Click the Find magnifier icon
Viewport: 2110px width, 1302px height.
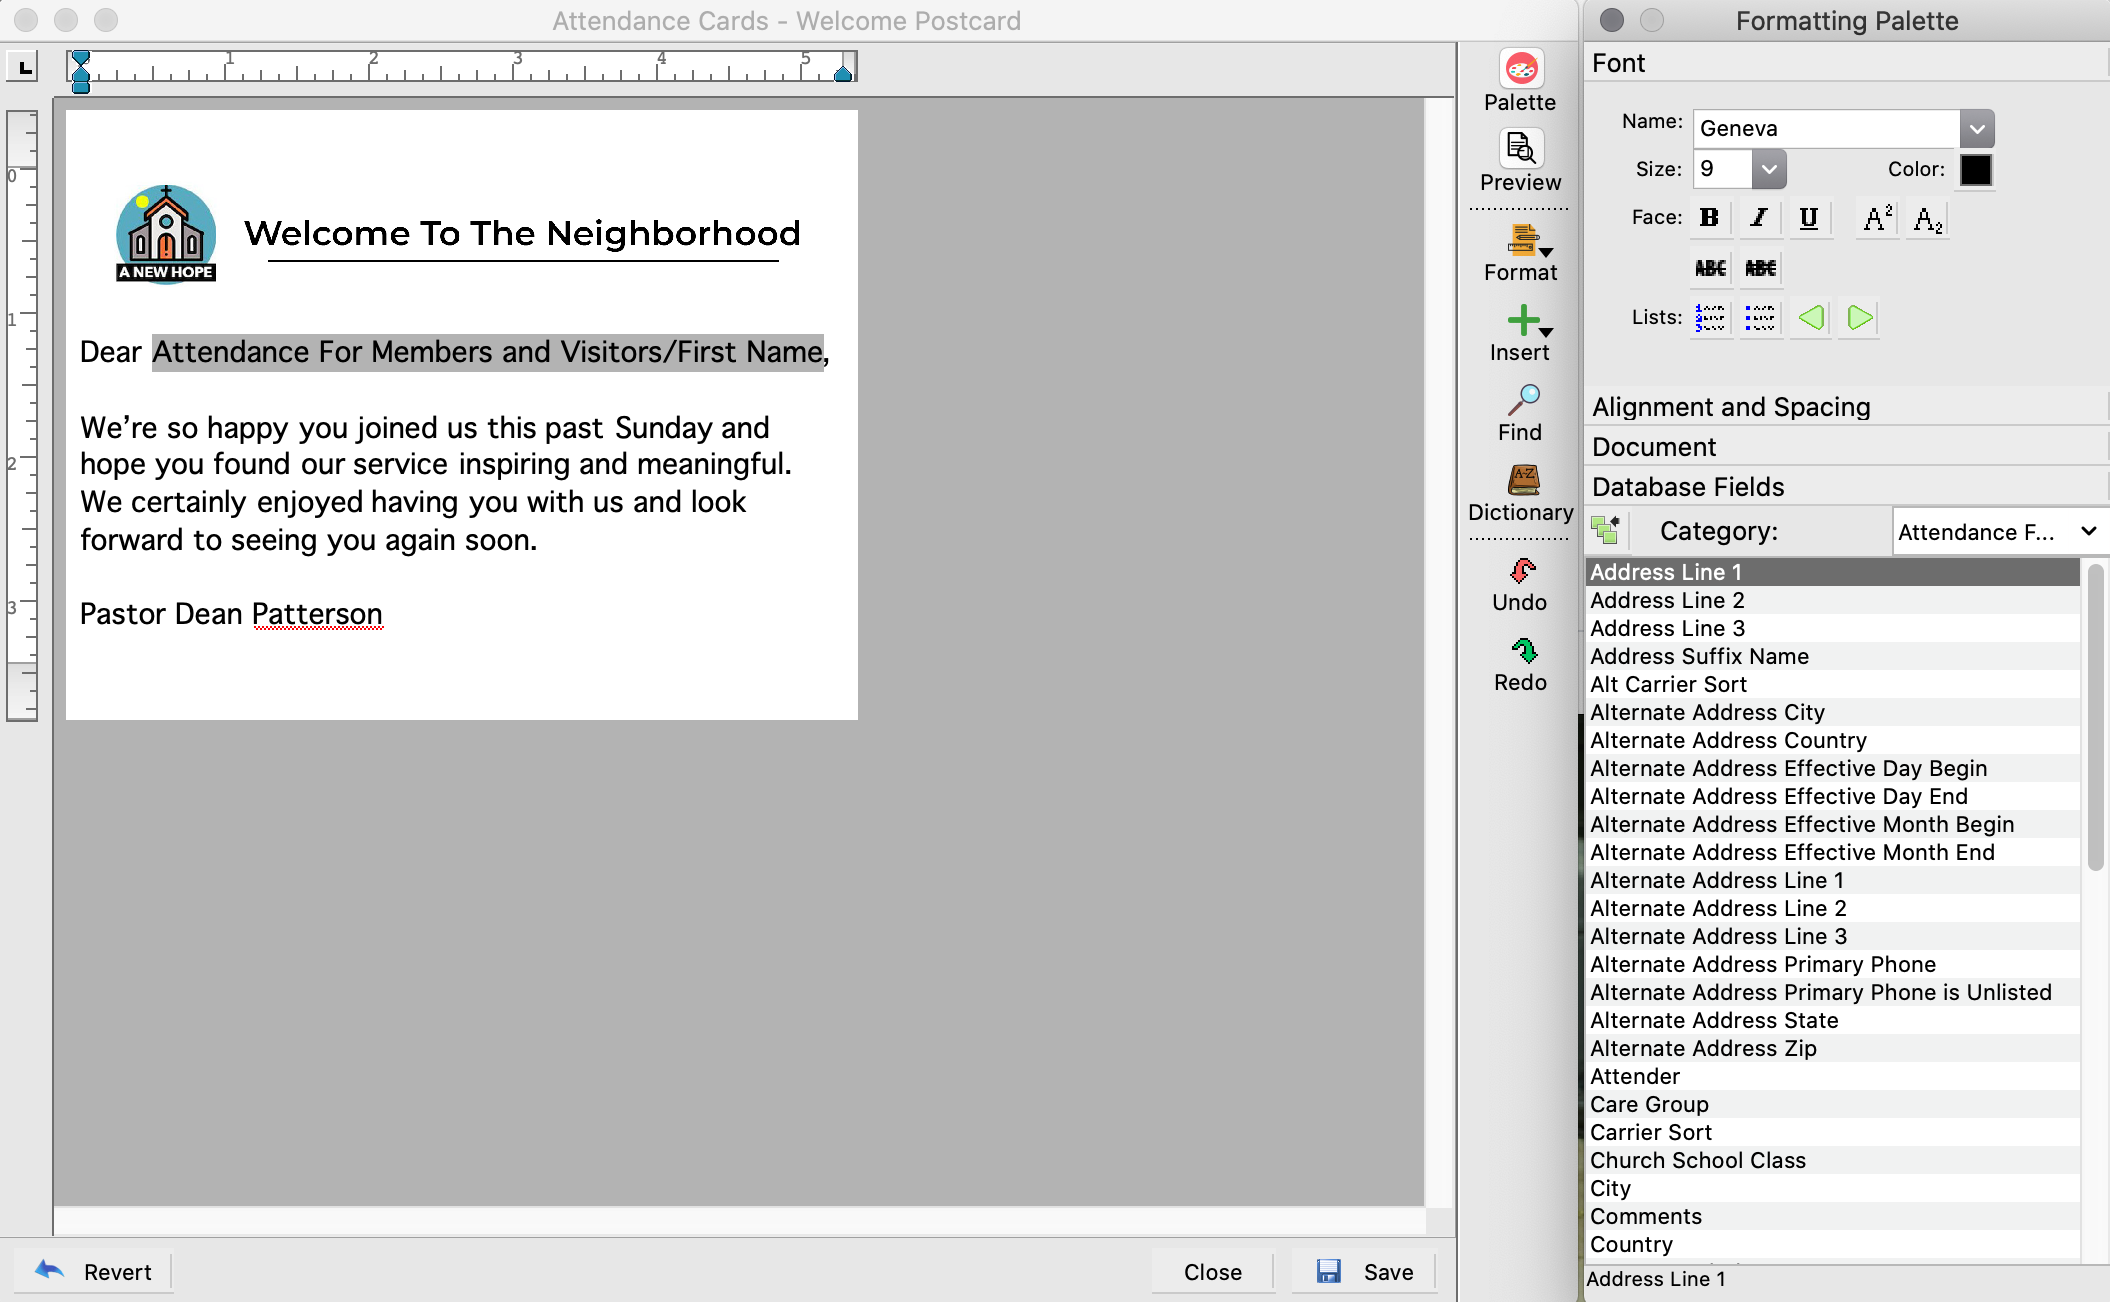click(1522, 400)
